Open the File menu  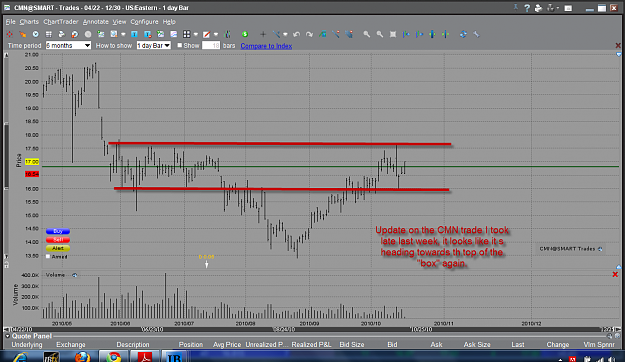(10, 22)
